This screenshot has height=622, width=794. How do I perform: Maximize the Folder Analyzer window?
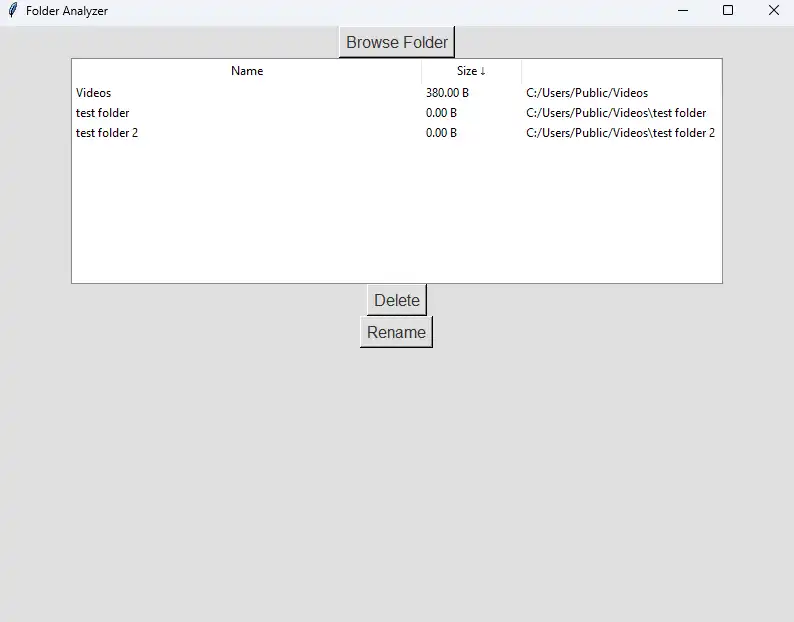point(728,10)
